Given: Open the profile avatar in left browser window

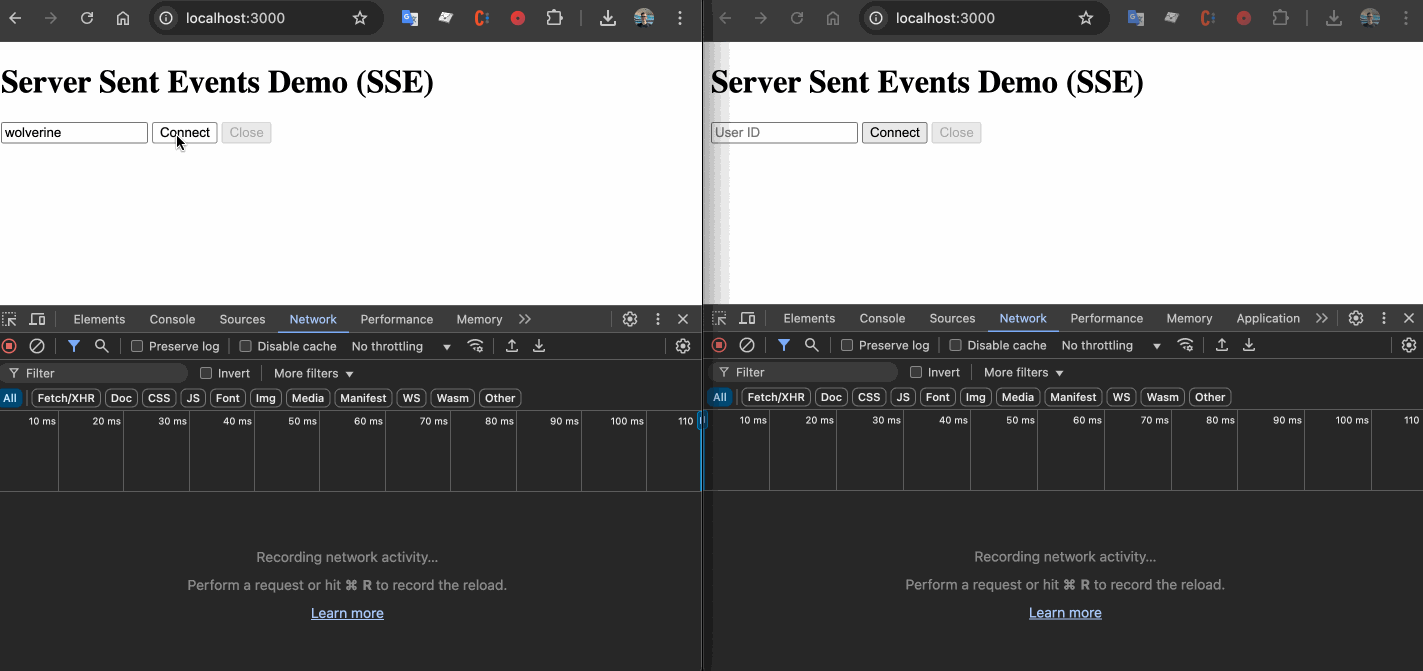Looking at the screenshot, I should tap(644, 18).
